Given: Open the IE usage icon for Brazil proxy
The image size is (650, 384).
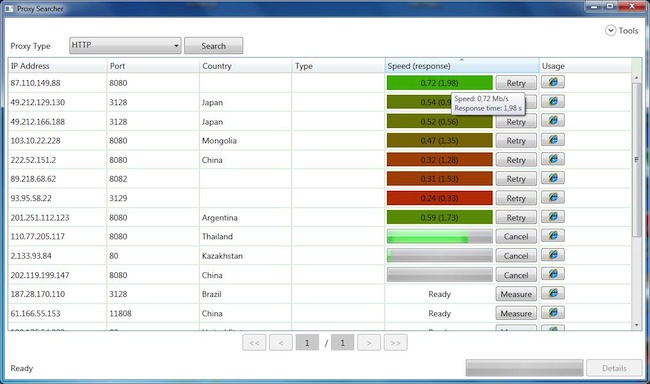Looking at the screenshot, I should (x=553, y=294).
